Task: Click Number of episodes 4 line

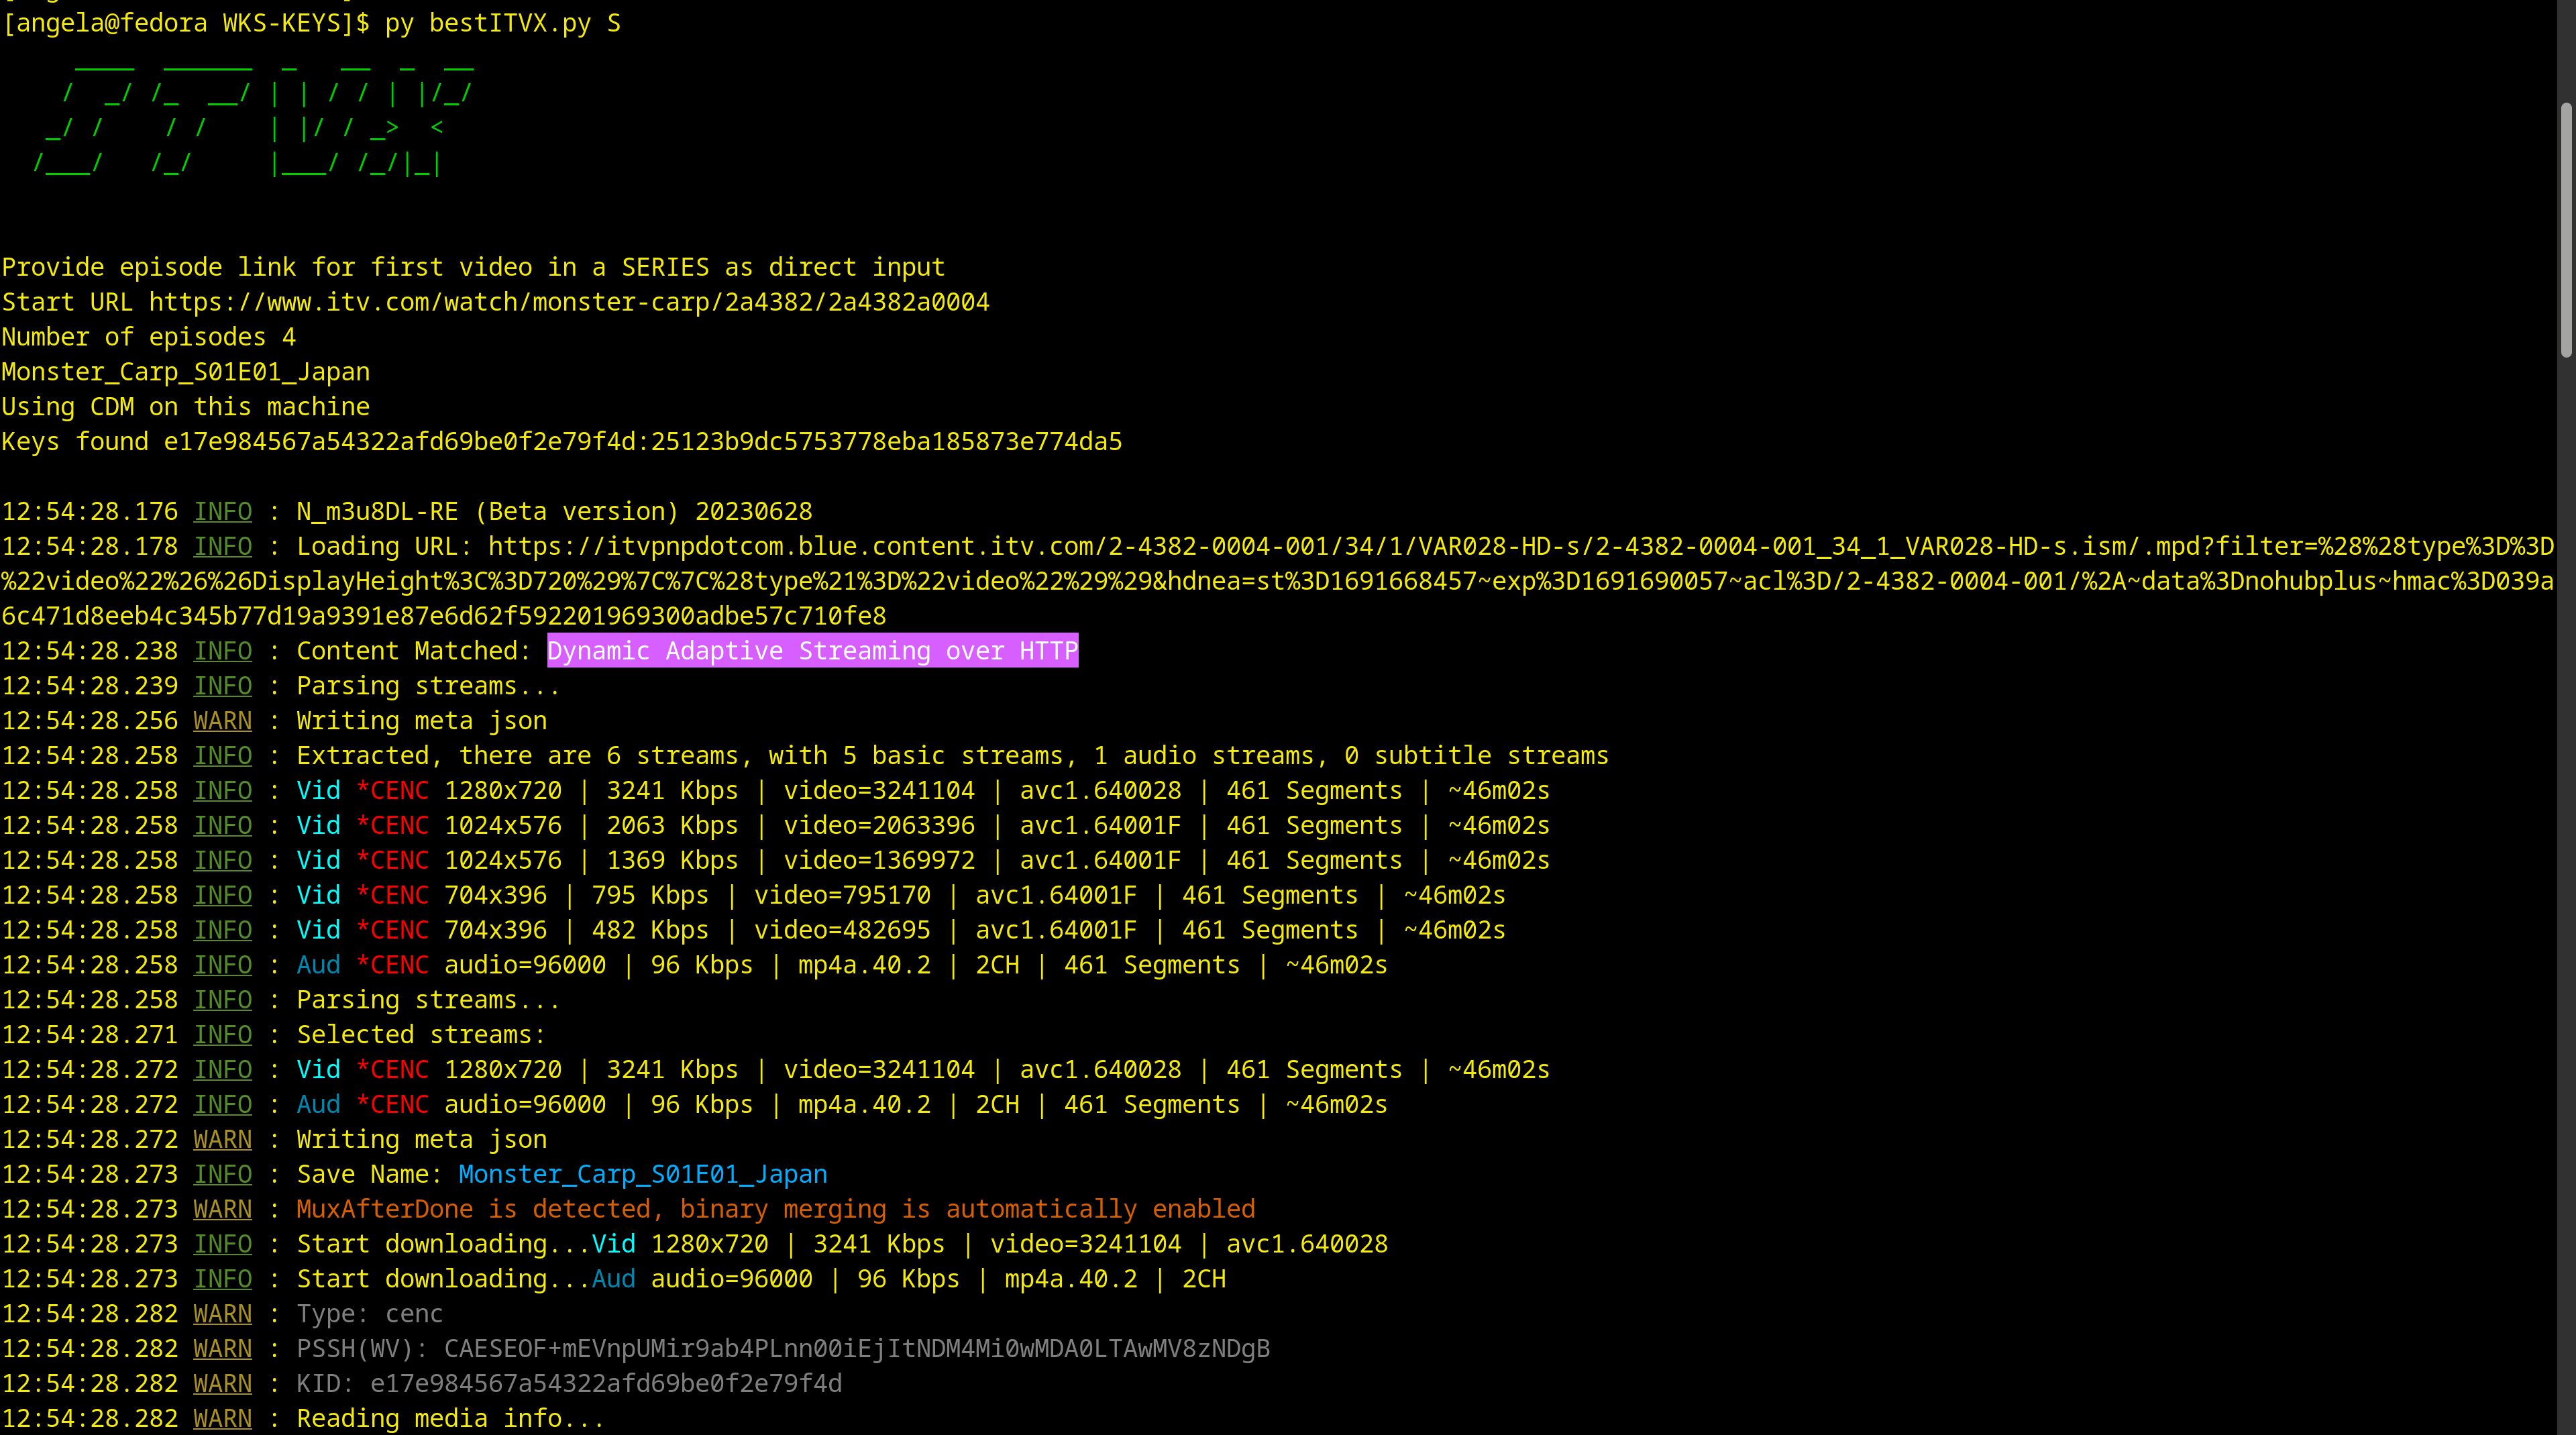Action: pyautogui.click(x=148, y=337)
